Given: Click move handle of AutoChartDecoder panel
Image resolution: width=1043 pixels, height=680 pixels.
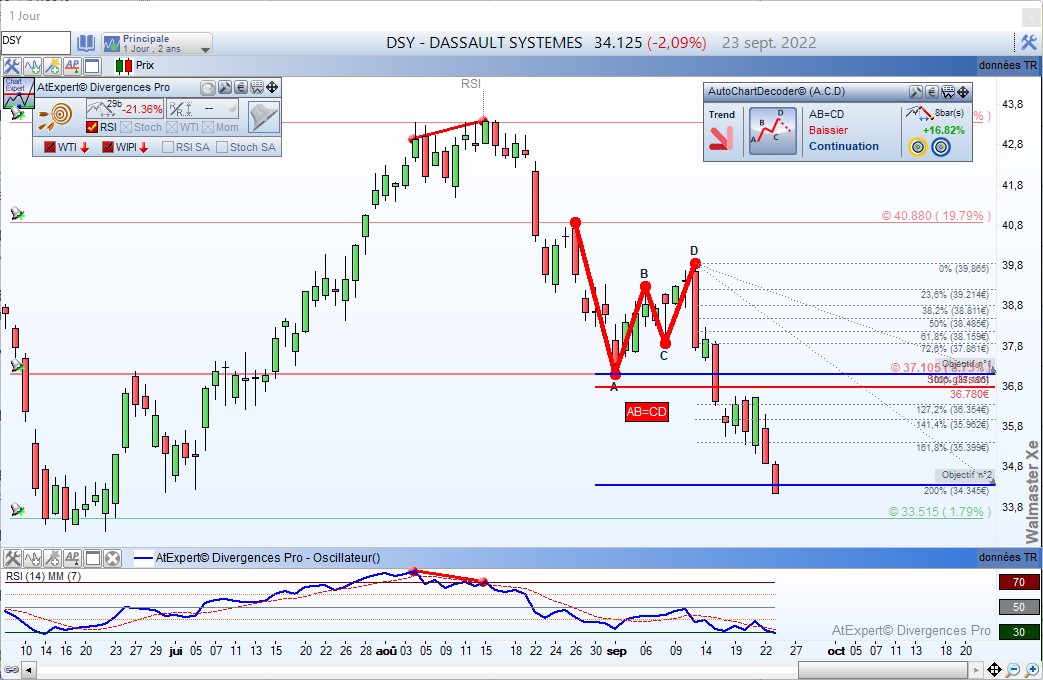Looking at the screenshot, I should click(x=963, y=92).
